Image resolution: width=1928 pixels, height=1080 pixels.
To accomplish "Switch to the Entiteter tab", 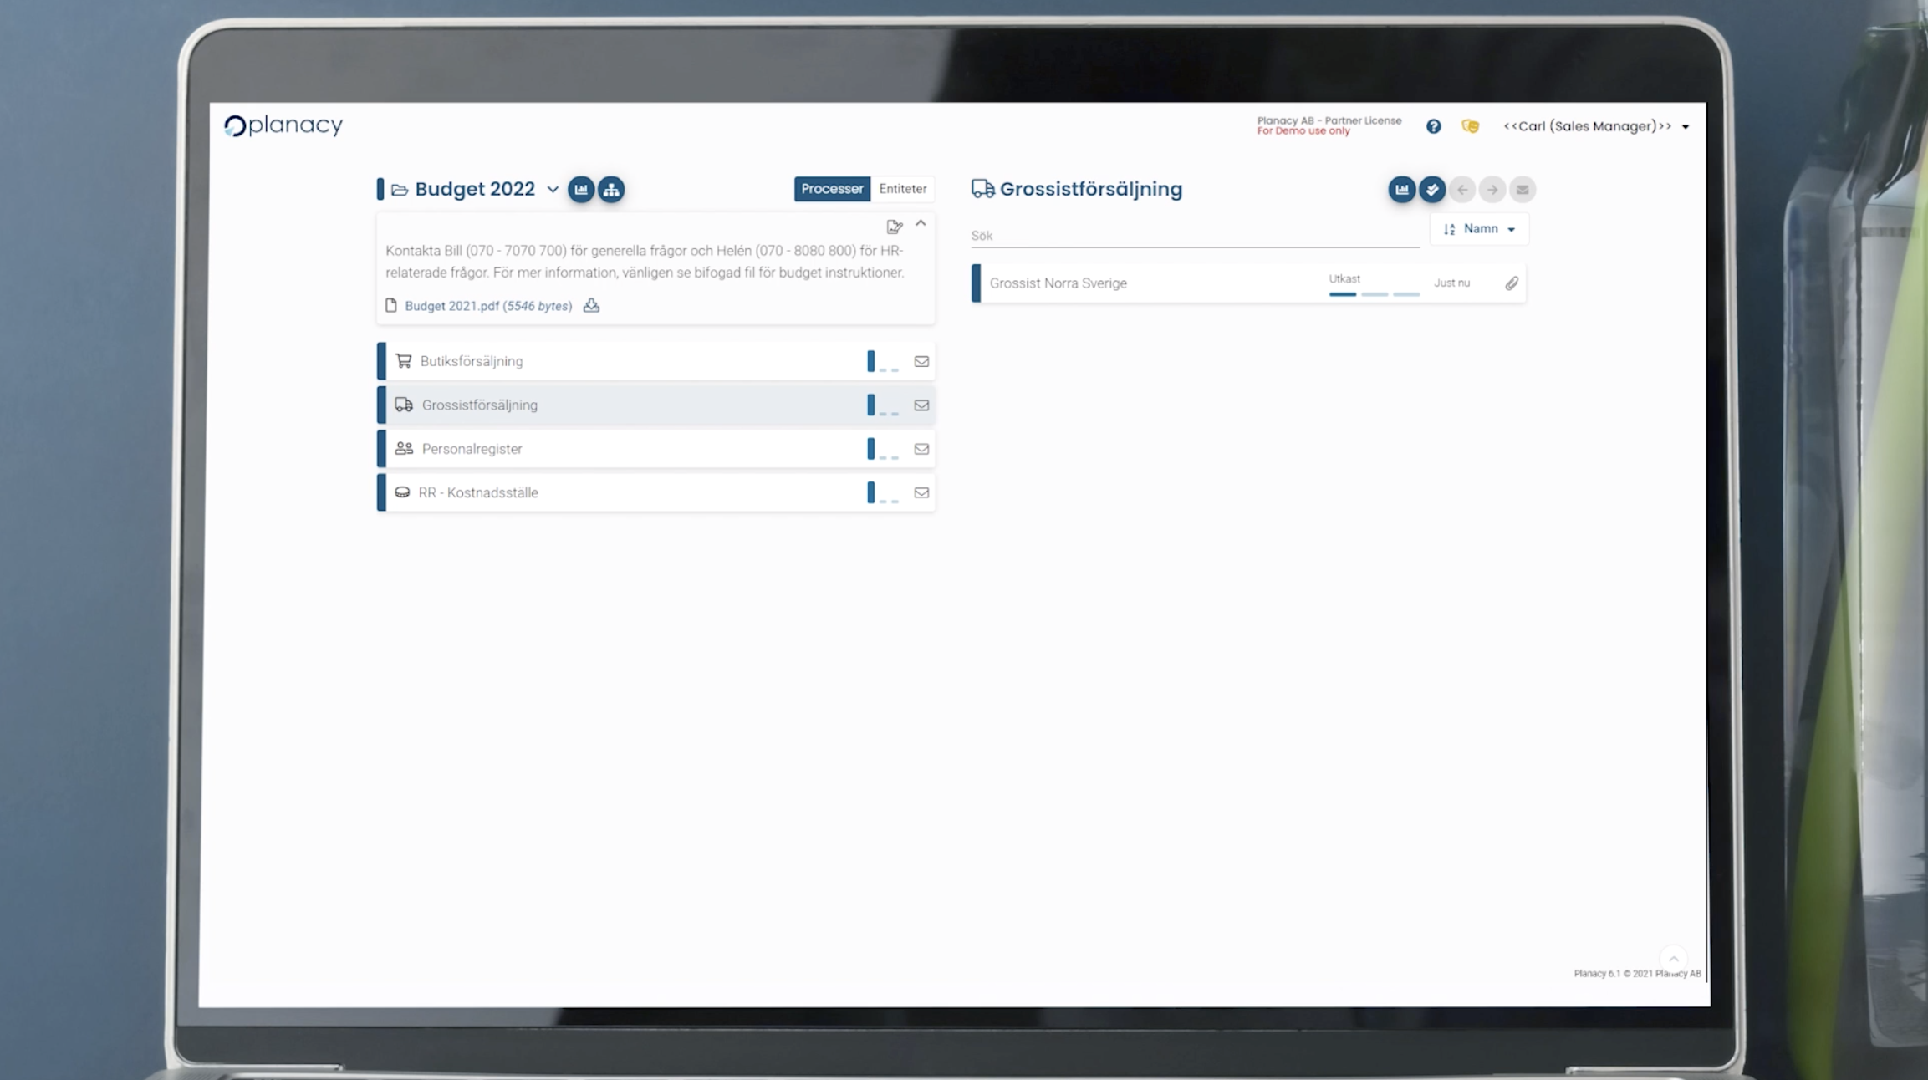I will click(x=902, y=188).
